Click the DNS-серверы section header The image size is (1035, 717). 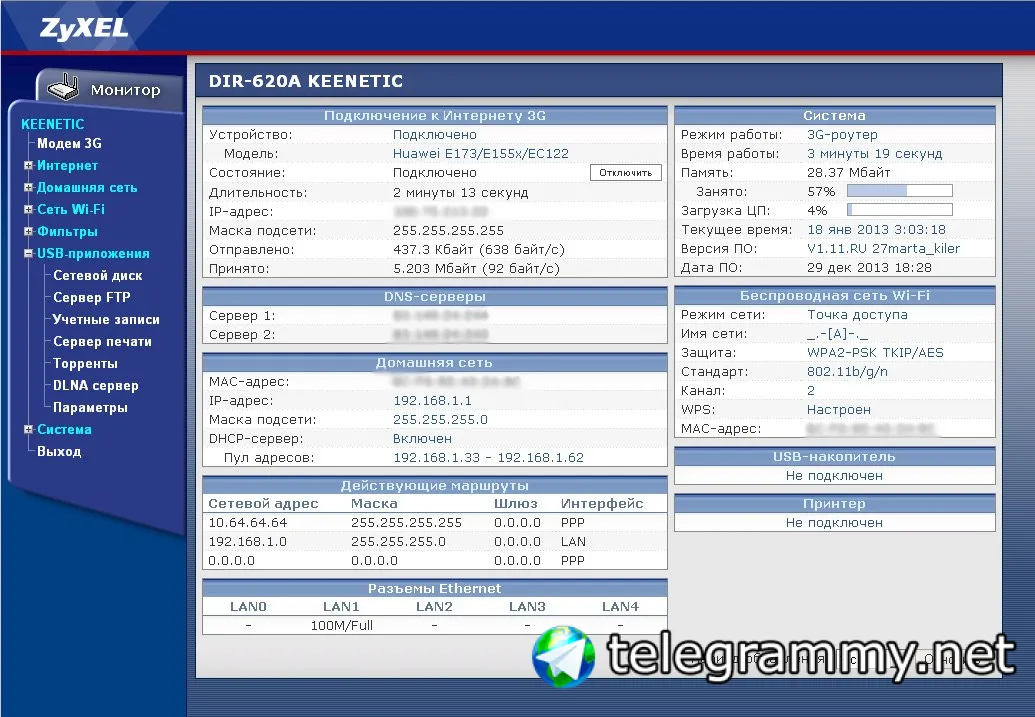pos(434,296)
